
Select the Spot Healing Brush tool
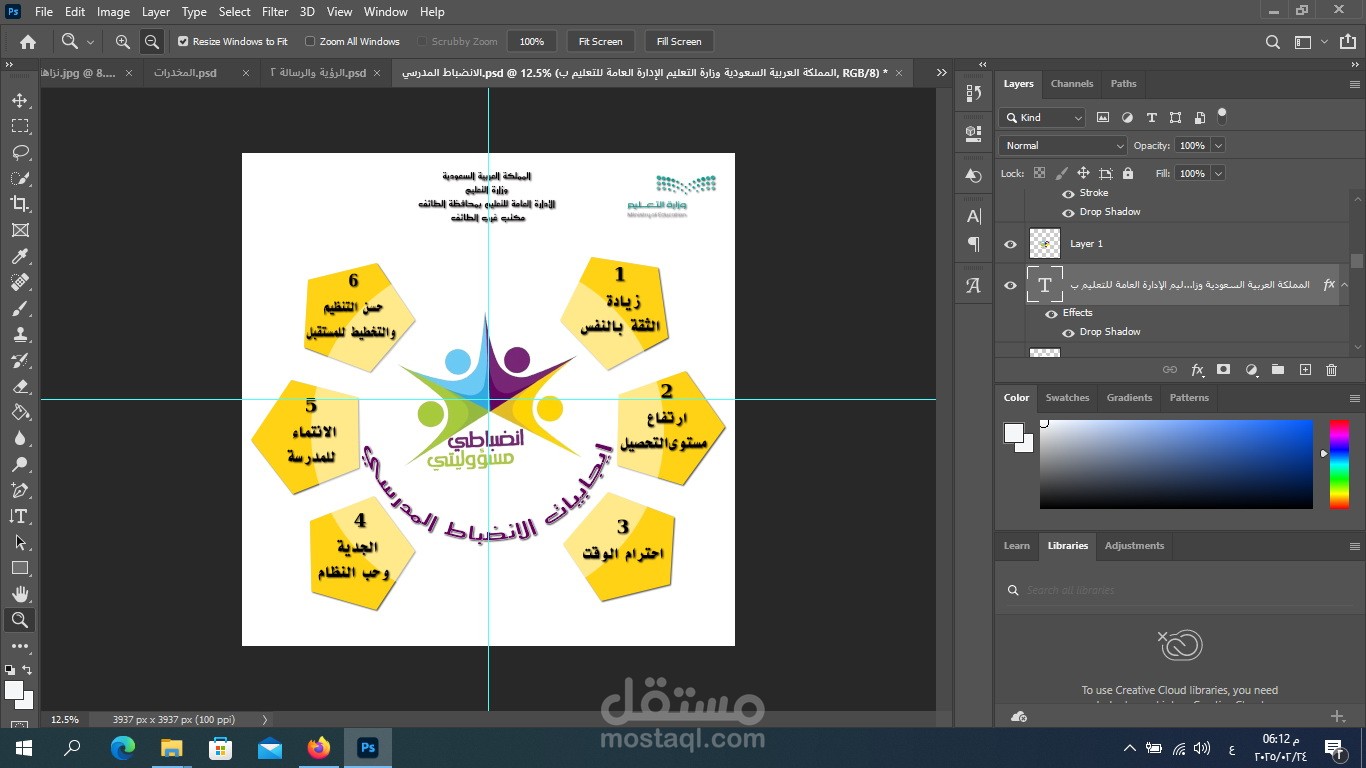coord(20,283)
